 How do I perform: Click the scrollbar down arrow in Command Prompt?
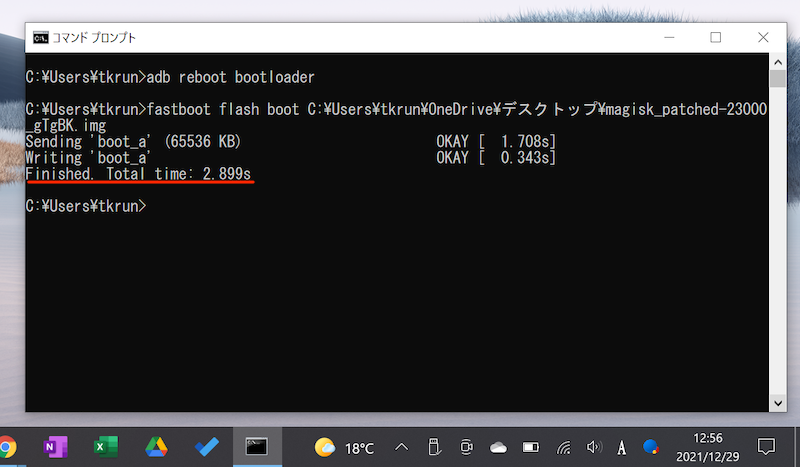(x=776, y=403)
